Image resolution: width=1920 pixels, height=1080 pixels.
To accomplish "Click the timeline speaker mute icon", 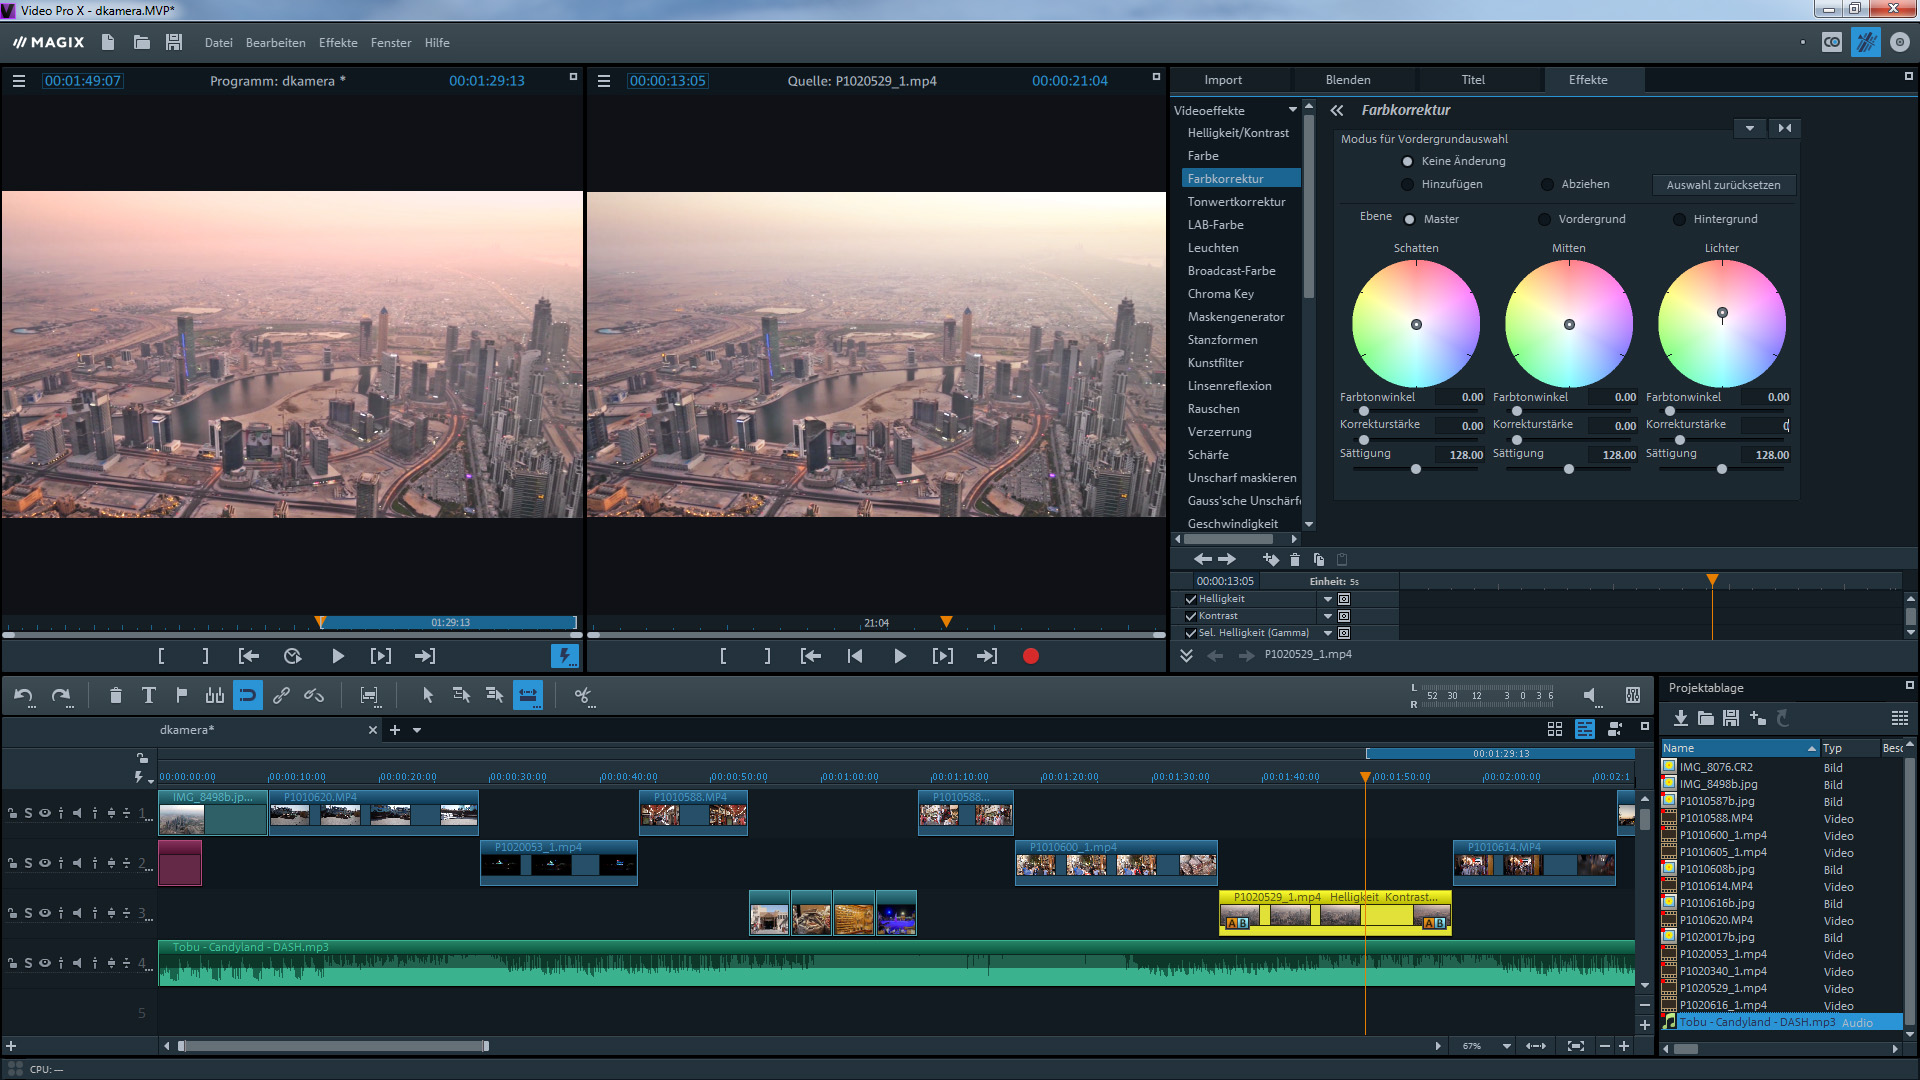I will coord(1590,695).
